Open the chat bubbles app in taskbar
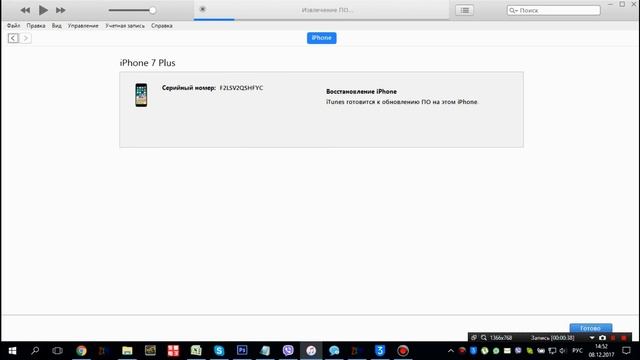The width and height of the screenshot is (640, 360). [x=334, y=351]
